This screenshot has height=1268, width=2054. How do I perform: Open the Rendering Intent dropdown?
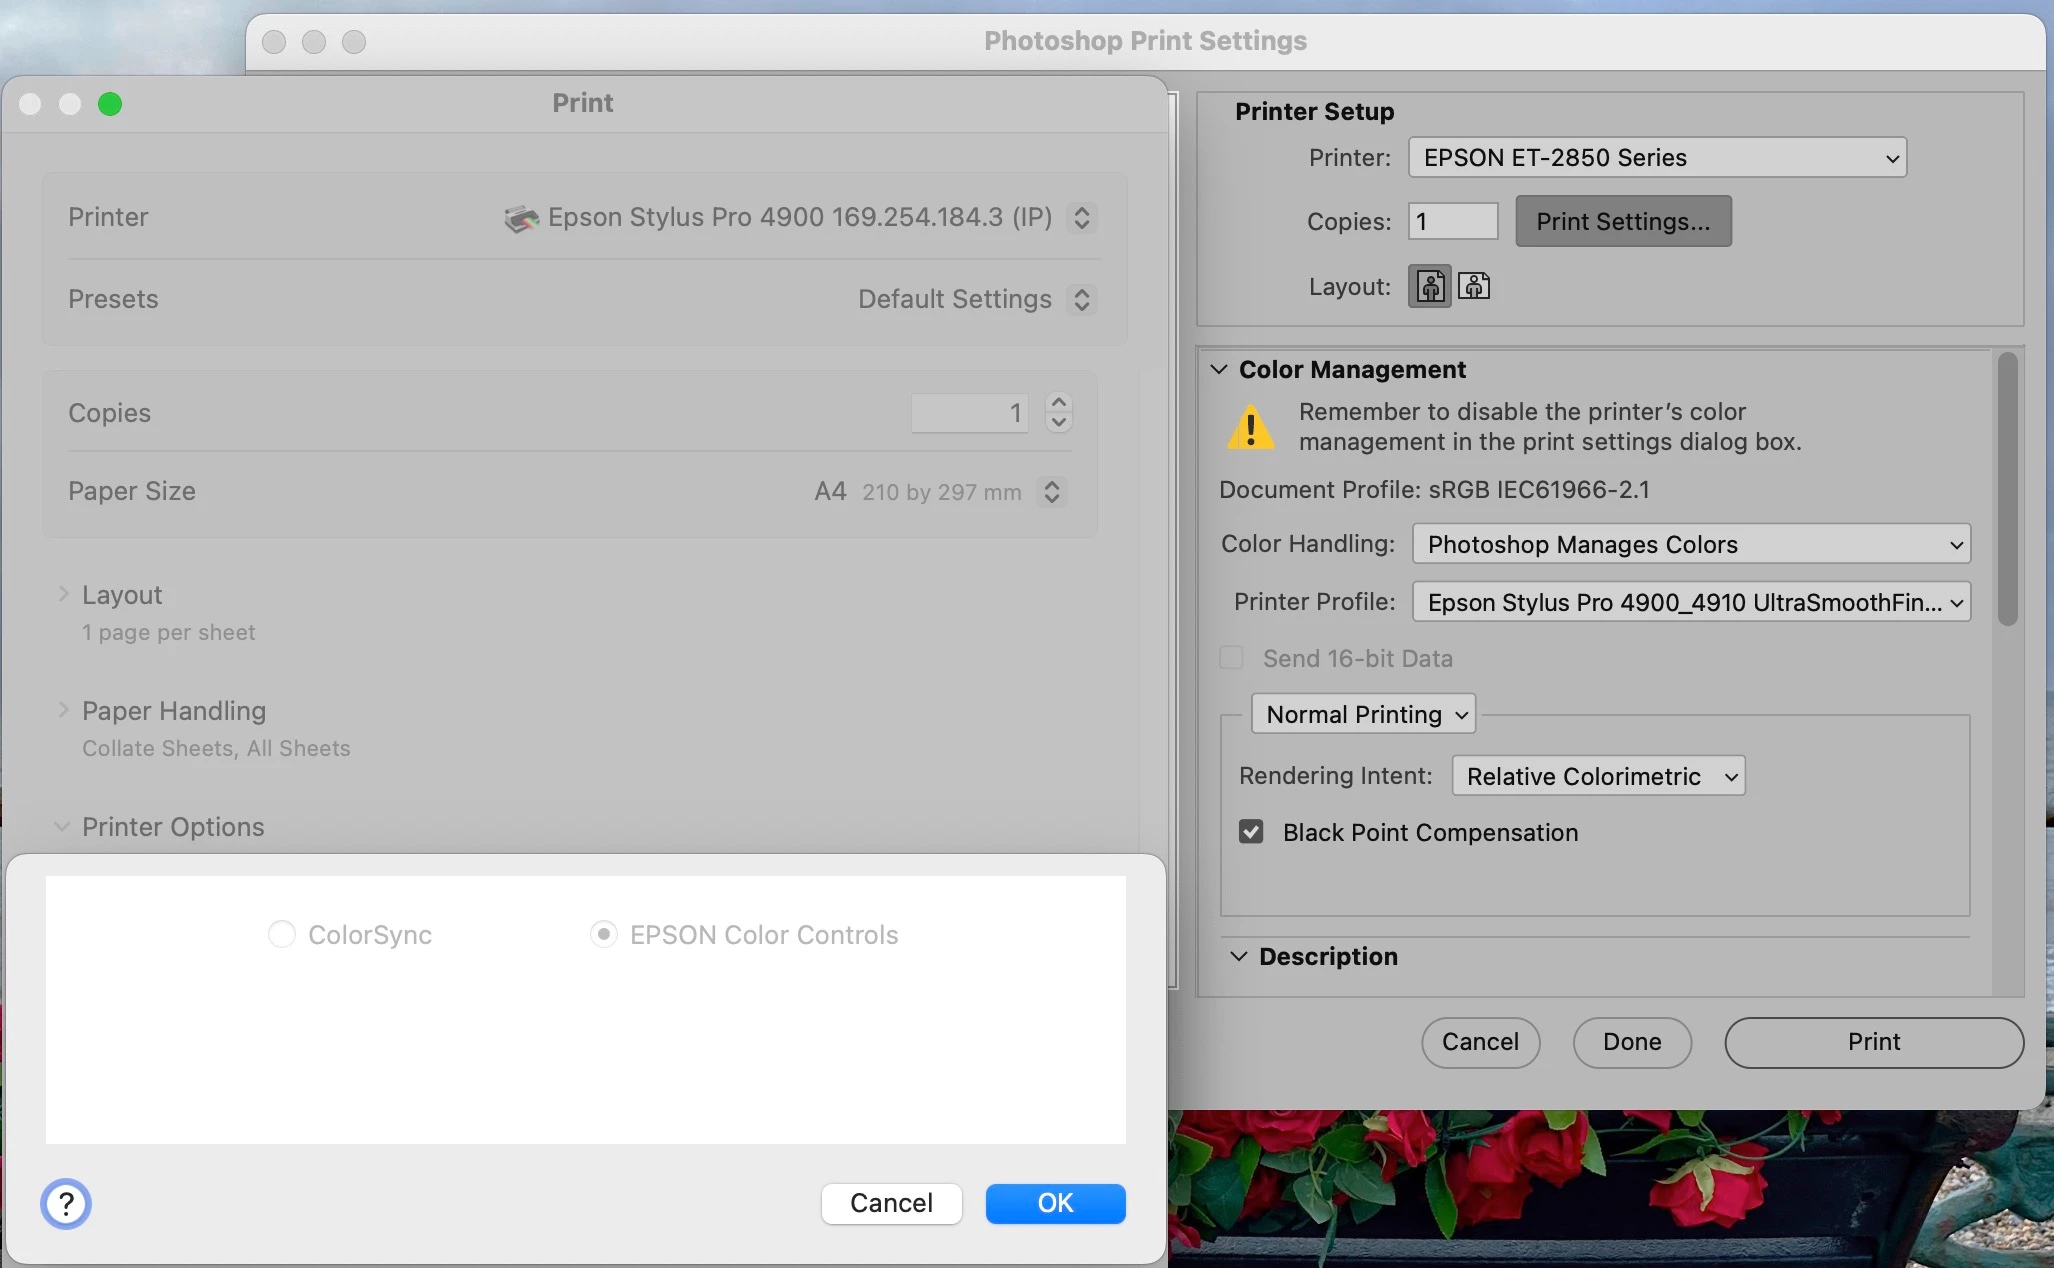point(1598,776)
